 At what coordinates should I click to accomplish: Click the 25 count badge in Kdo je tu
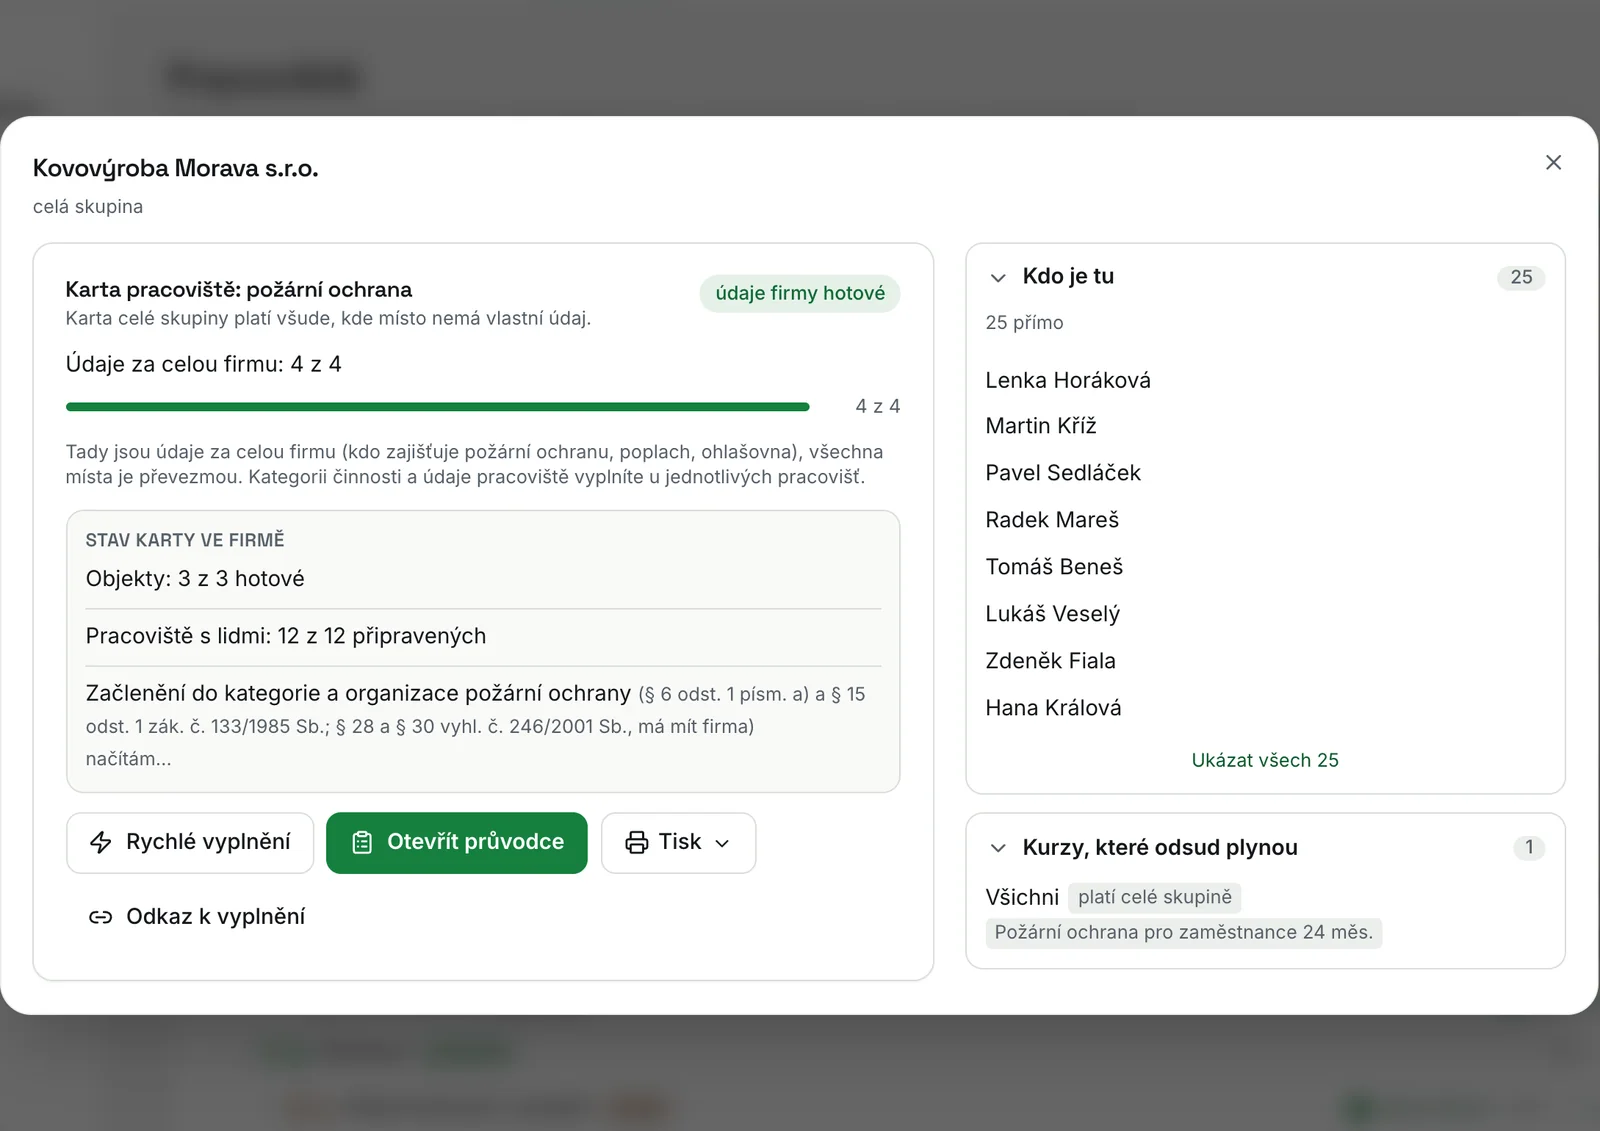coord(1521,277)
